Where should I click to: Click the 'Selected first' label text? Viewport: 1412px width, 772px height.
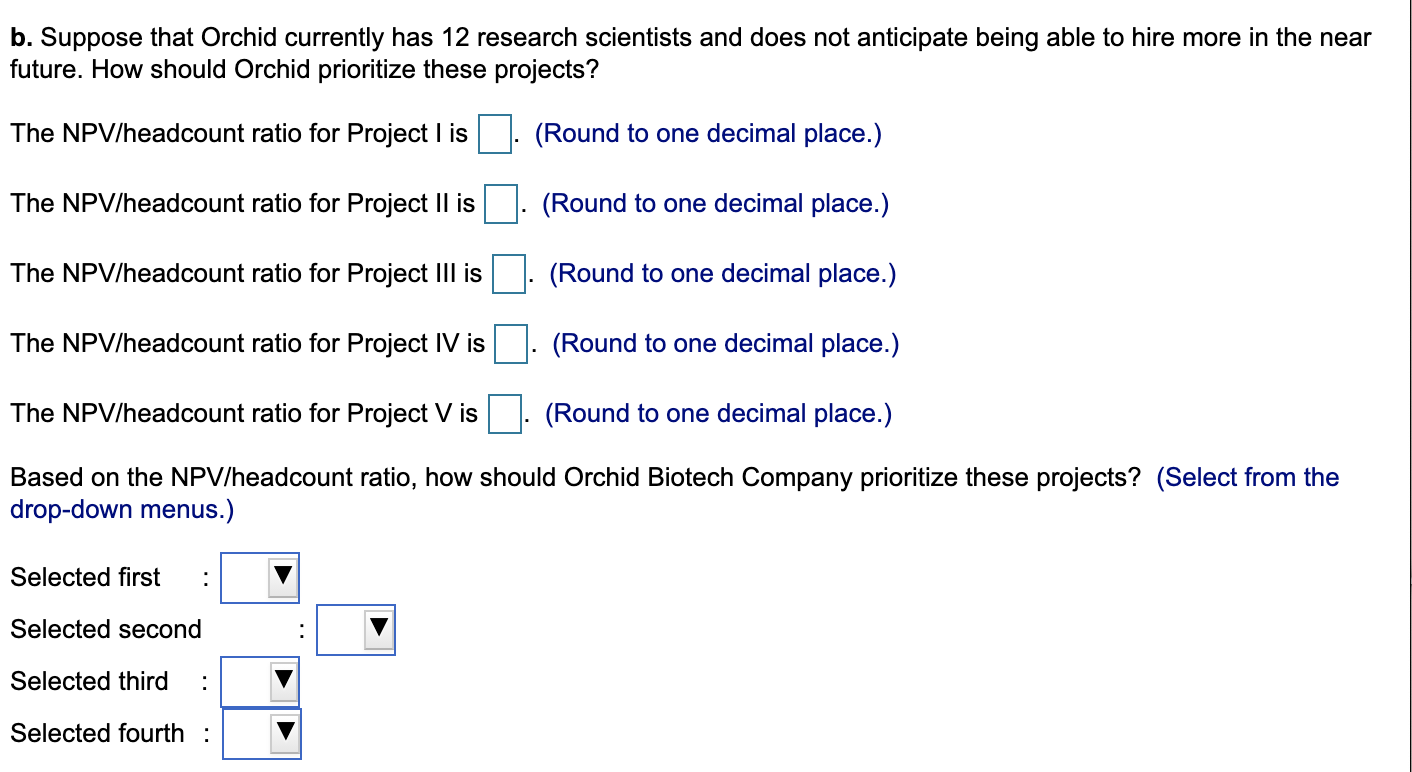tap(85, 578)
